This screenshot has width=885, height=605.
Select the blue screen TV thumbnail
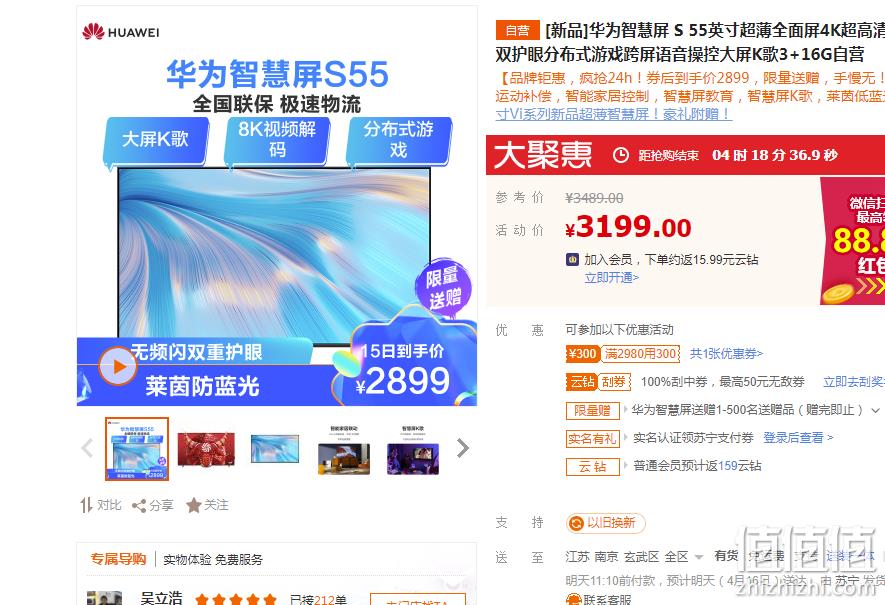coord(275,449)
